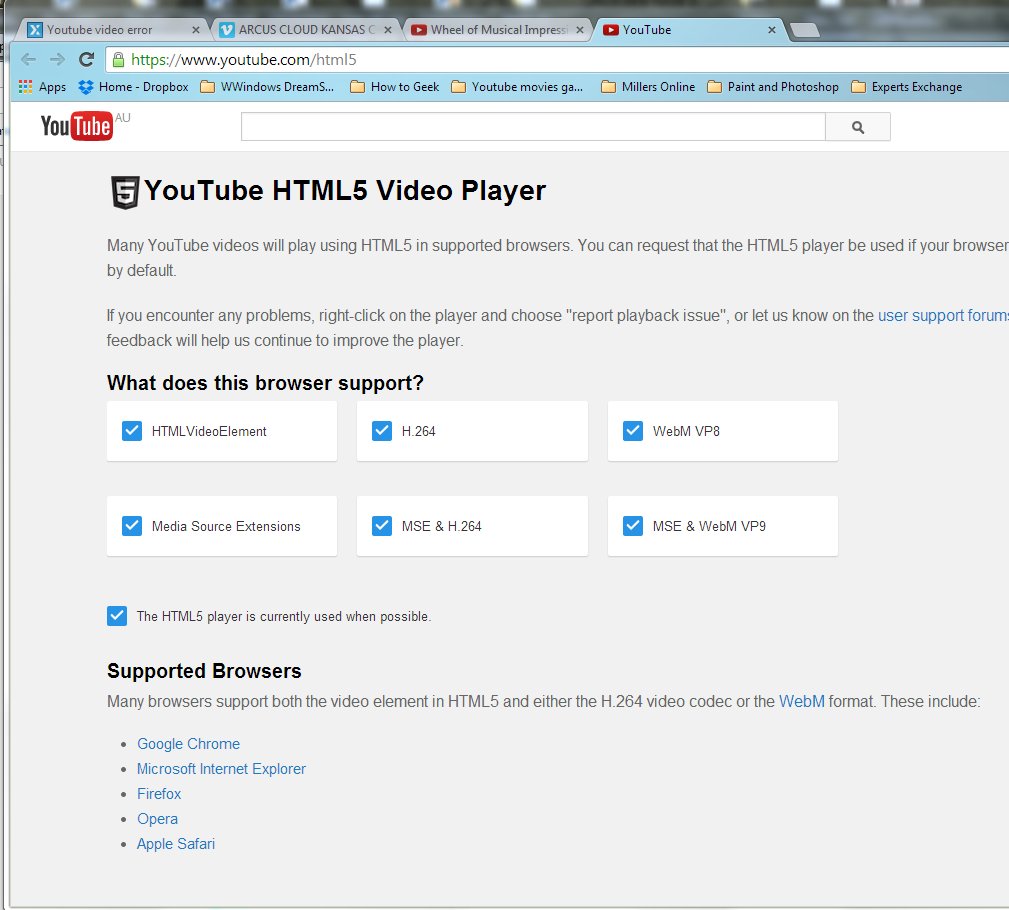Click the H.264 checkbox
The width and height of the screenshot is (1009, 910).
(x=382, y=431)
